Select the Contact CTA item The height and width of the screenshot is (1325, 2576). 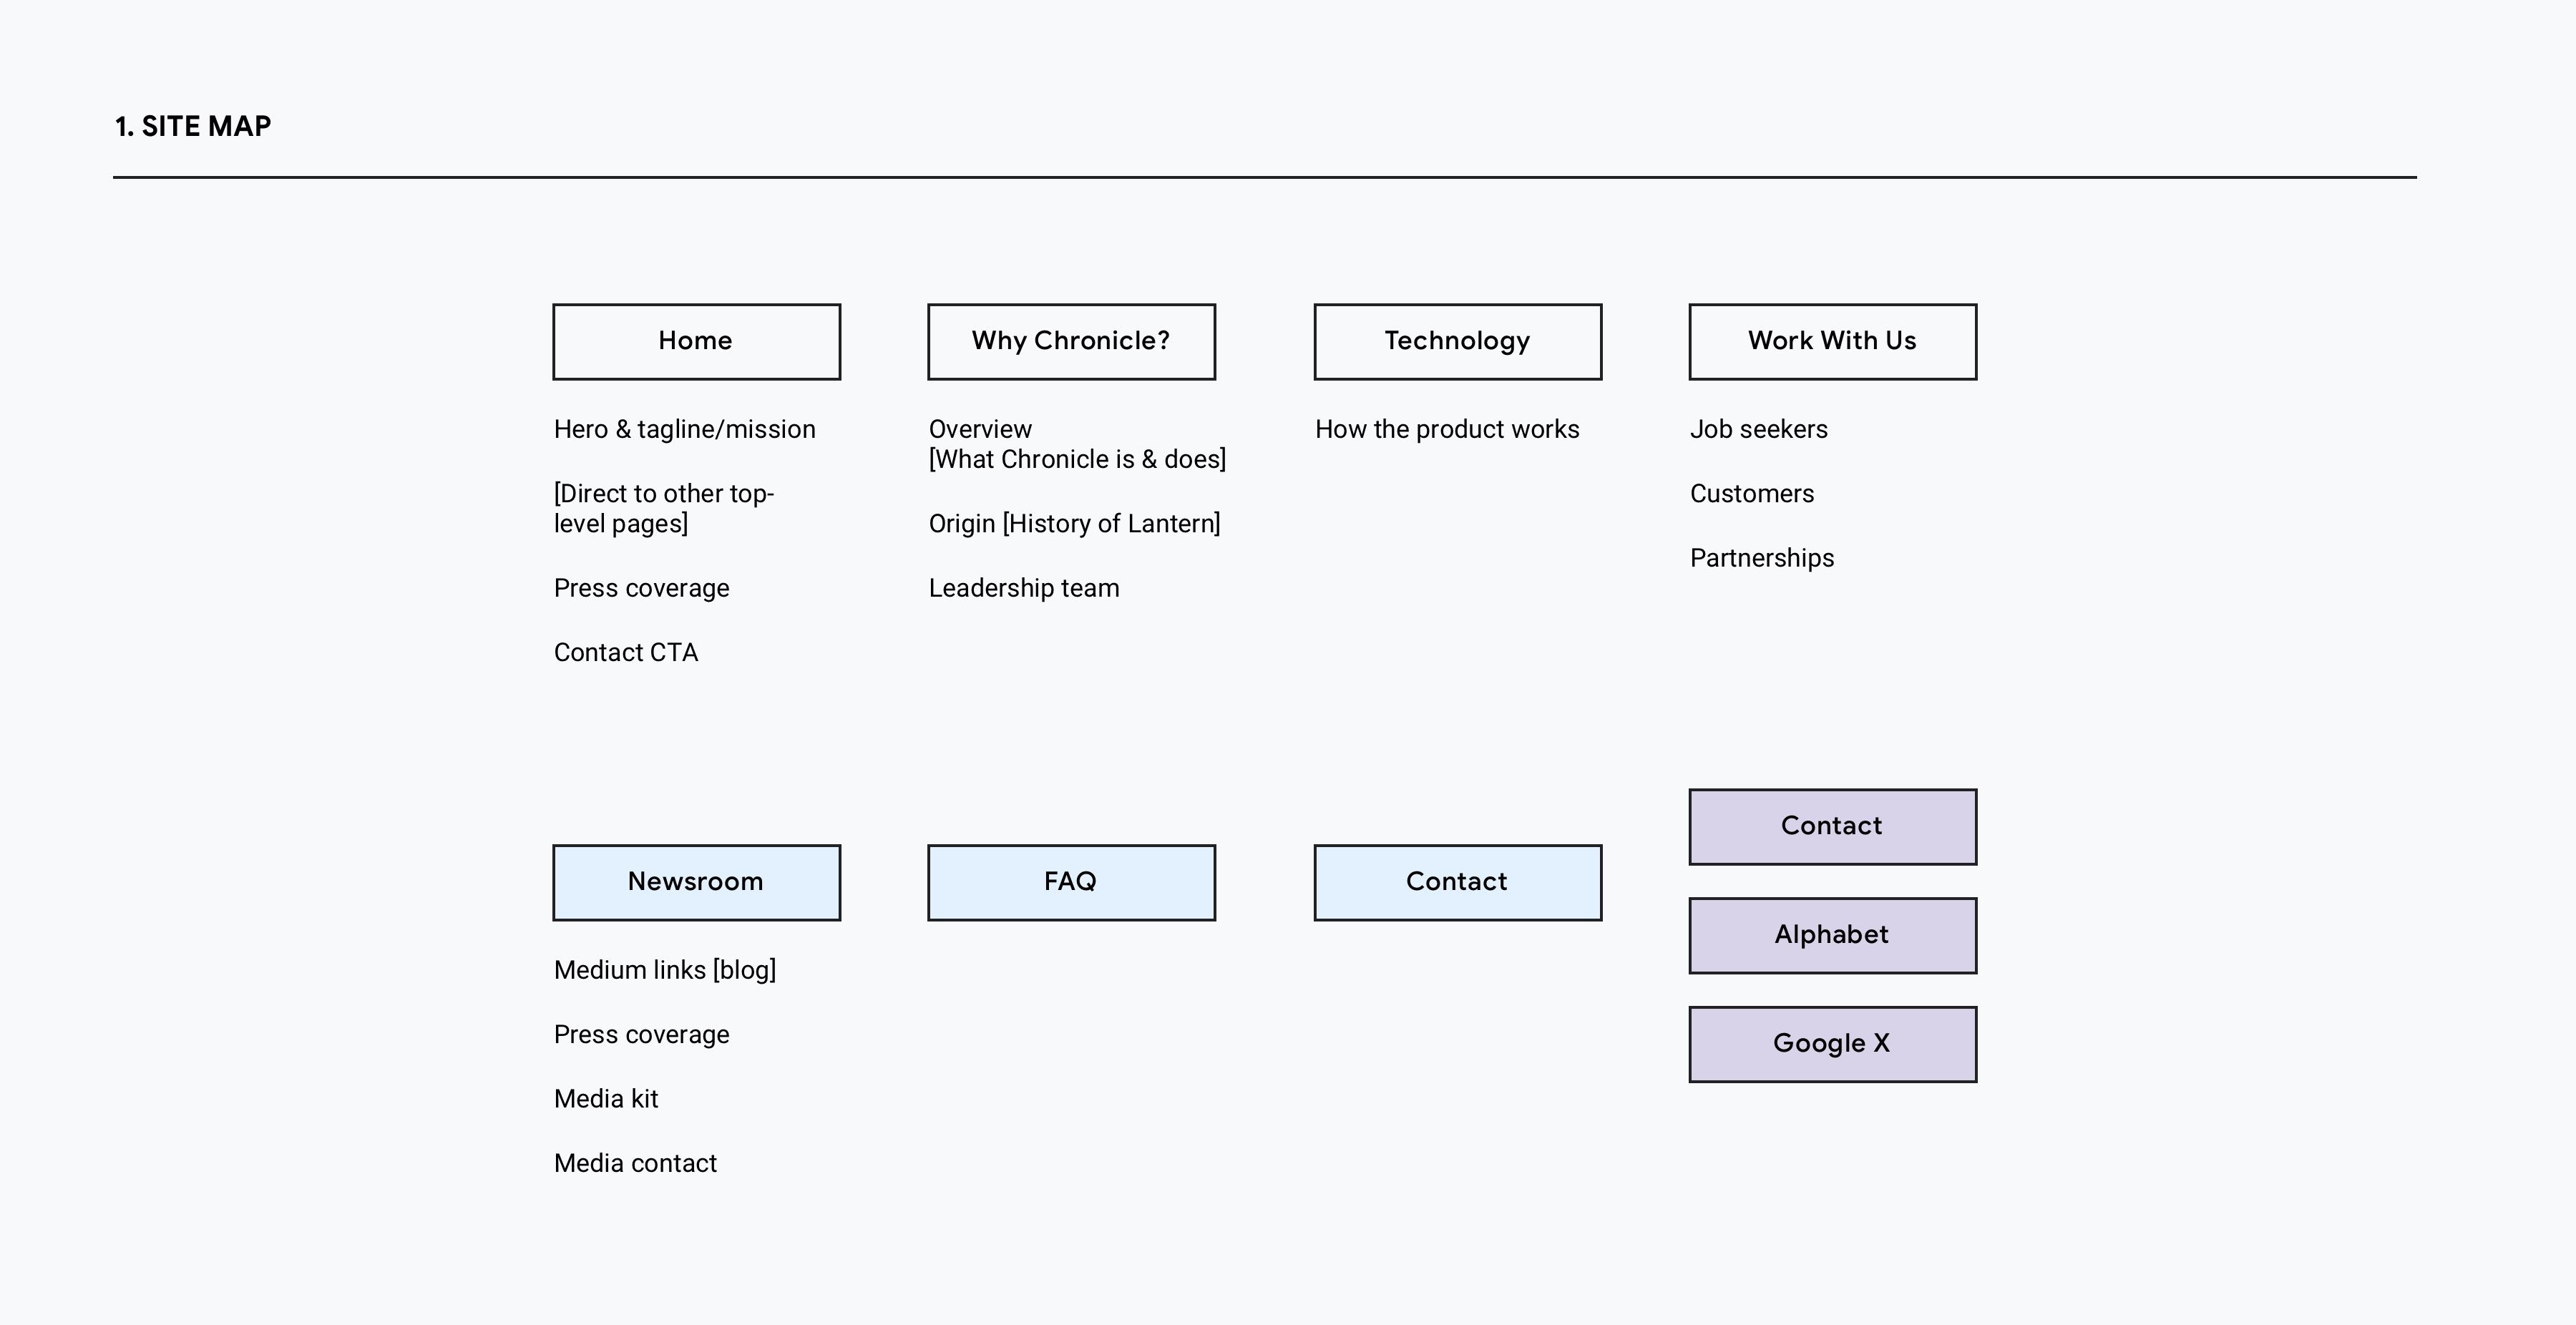(626, 653)
